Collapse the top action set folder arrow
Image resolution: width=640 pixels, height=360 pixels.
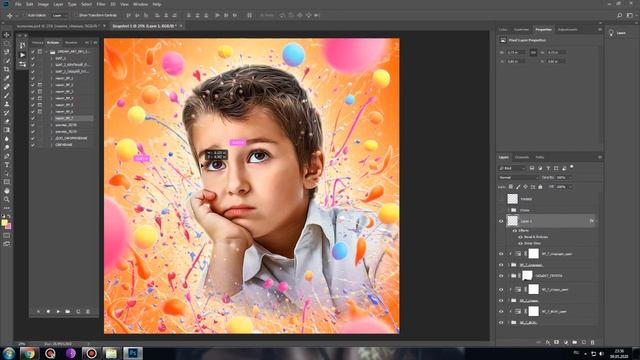[x=46, y=52]
